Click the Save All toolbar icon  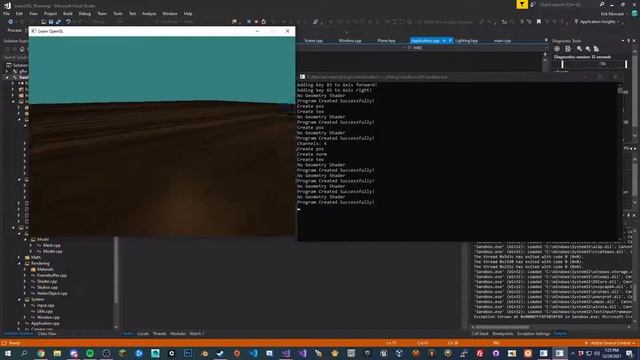(58, 22)
